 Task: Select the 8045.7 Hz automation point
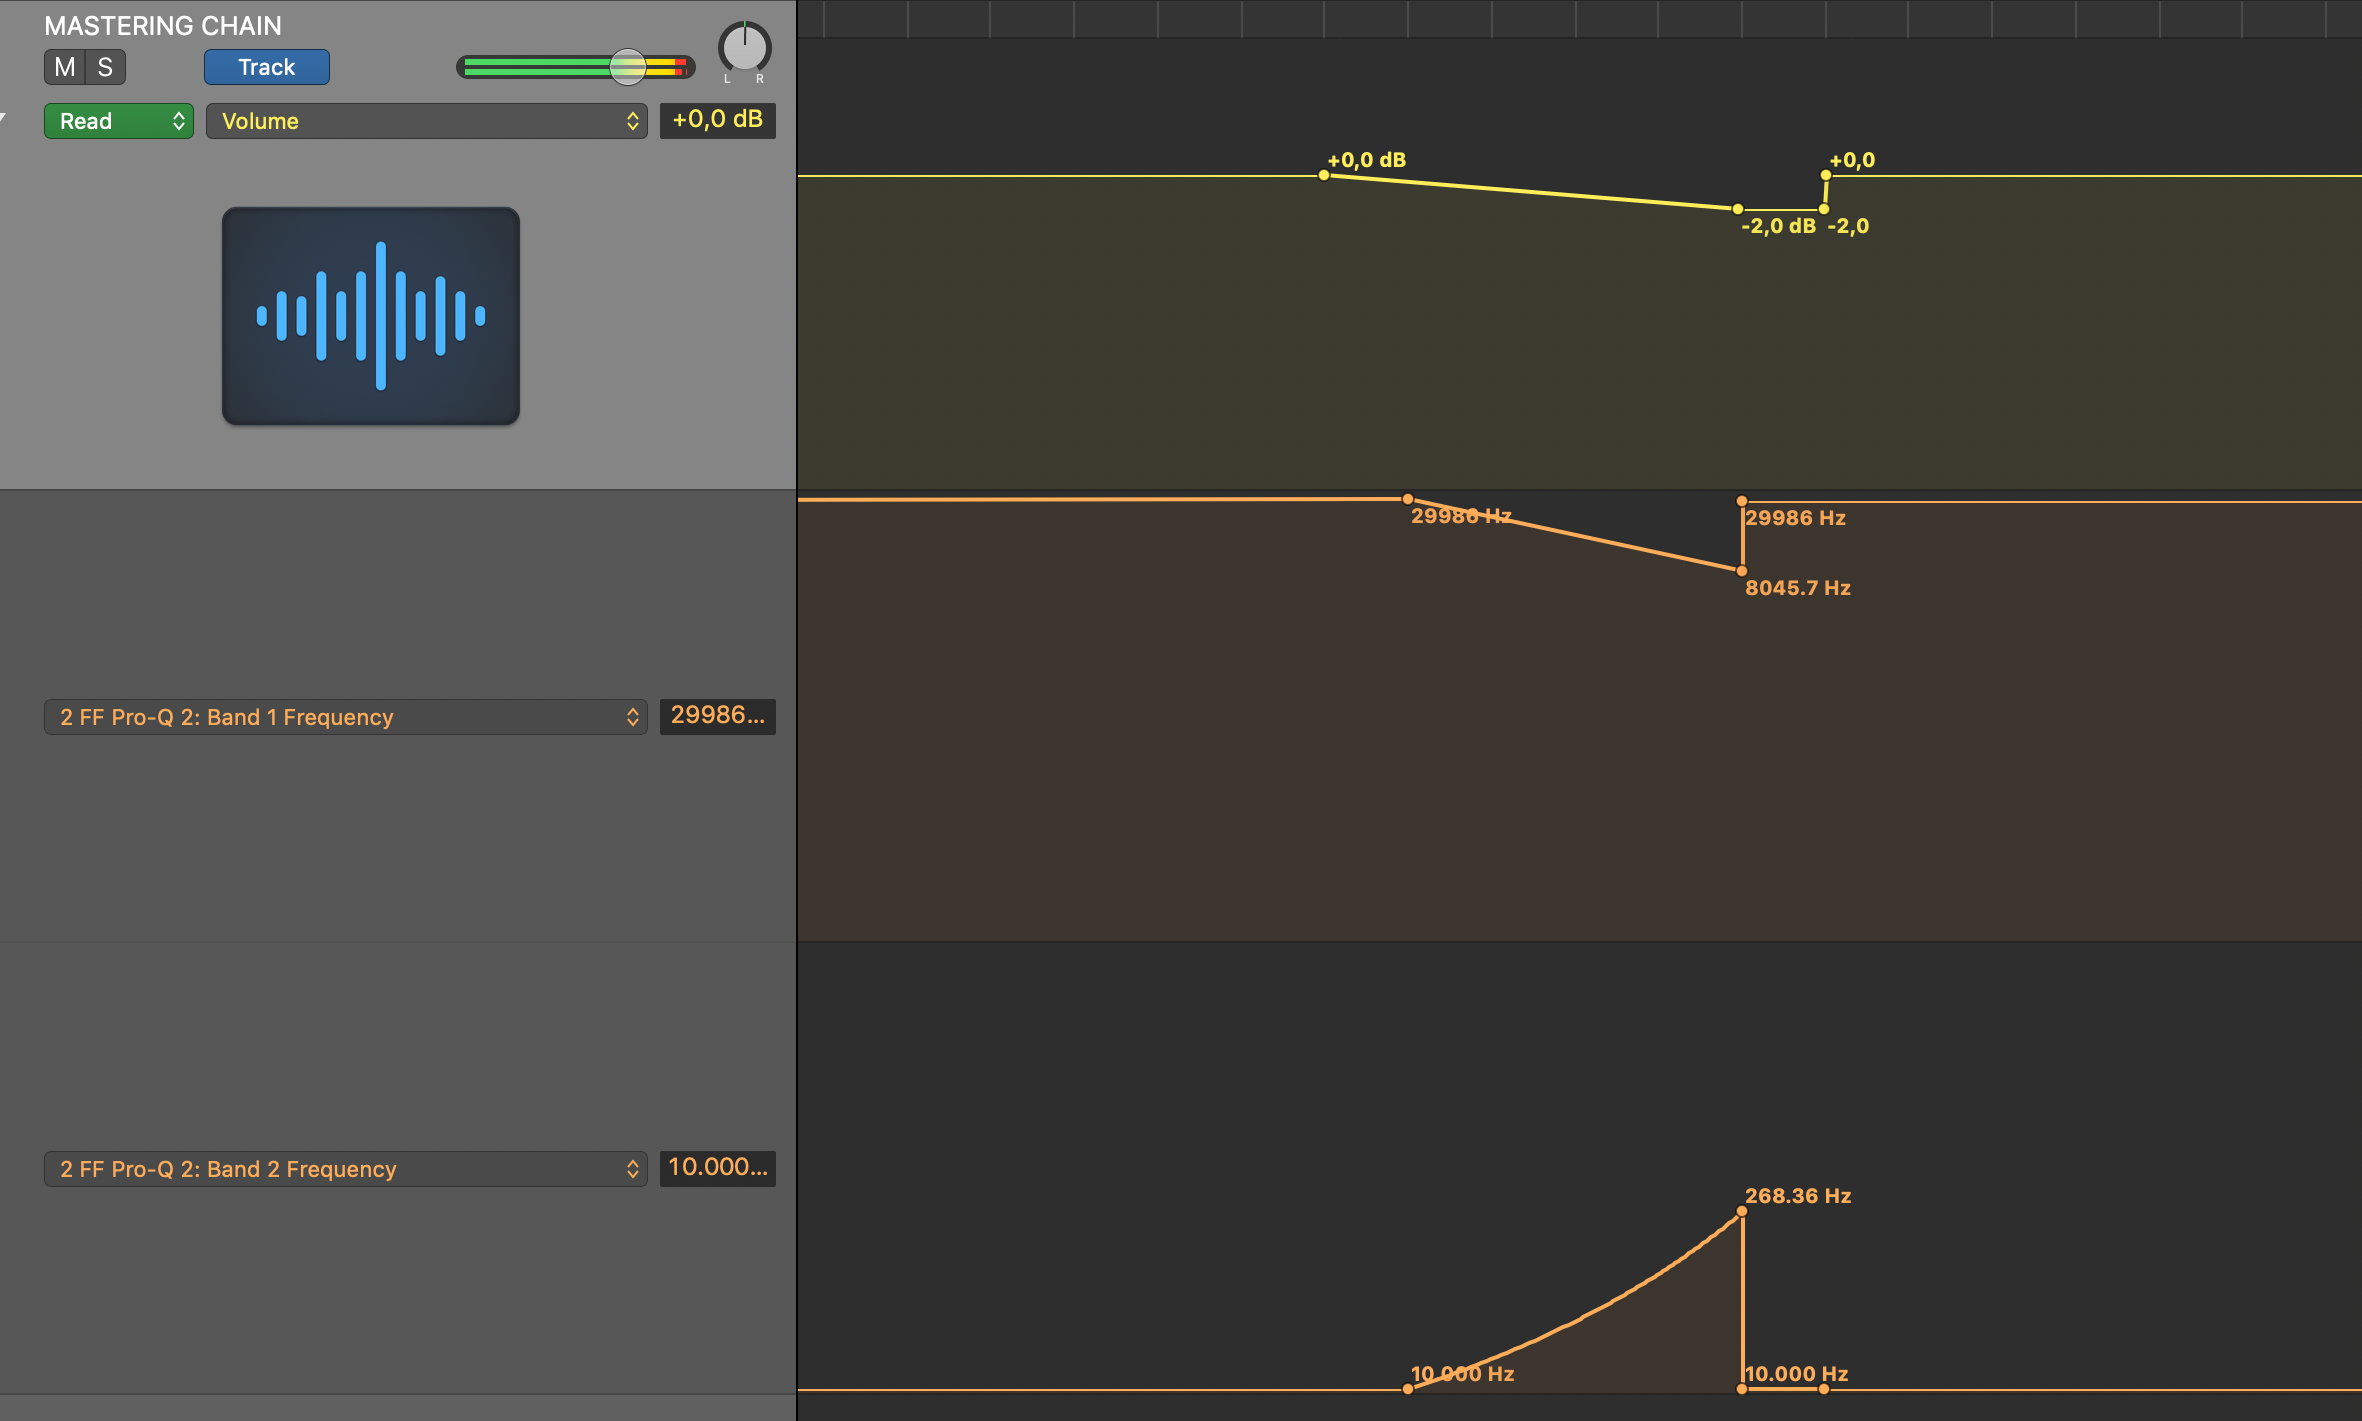pos(1740,570)
